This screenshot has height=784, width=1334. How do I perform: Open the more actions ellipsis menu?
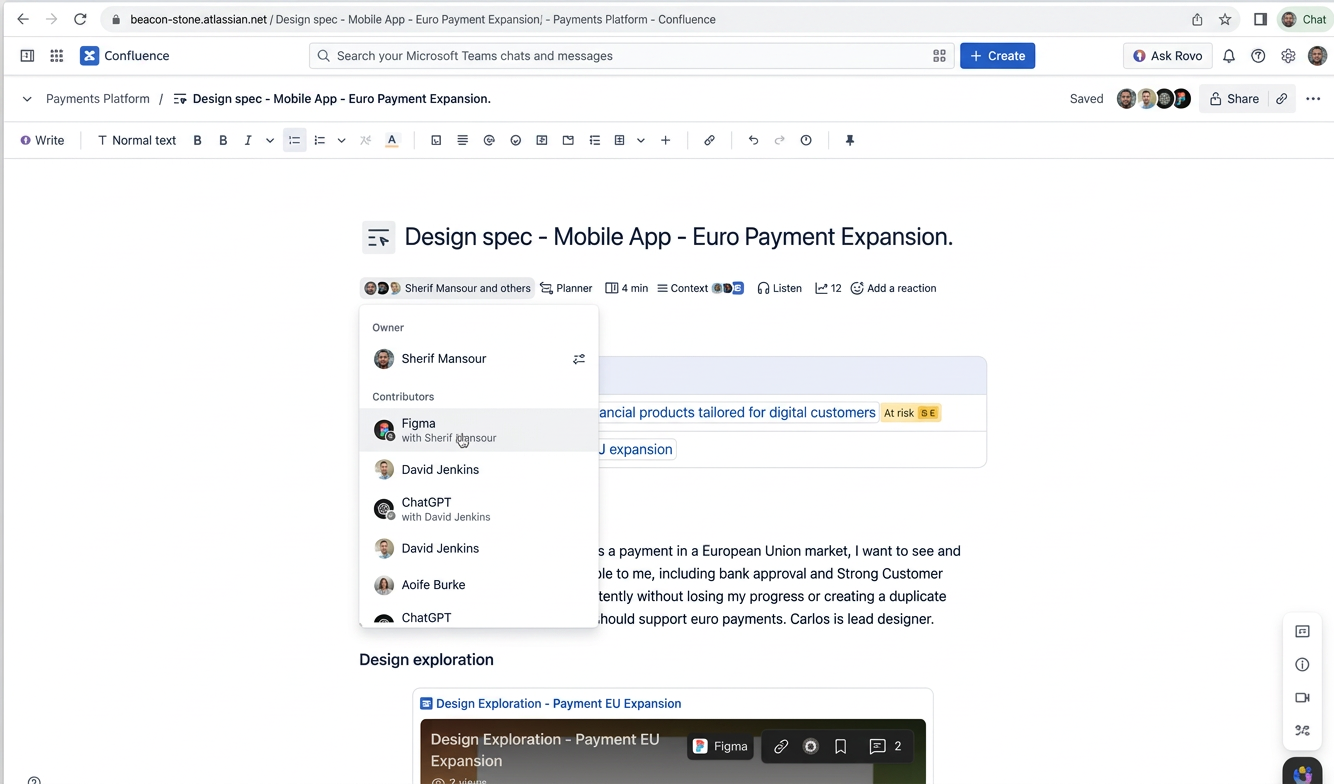coord(1313,99)
